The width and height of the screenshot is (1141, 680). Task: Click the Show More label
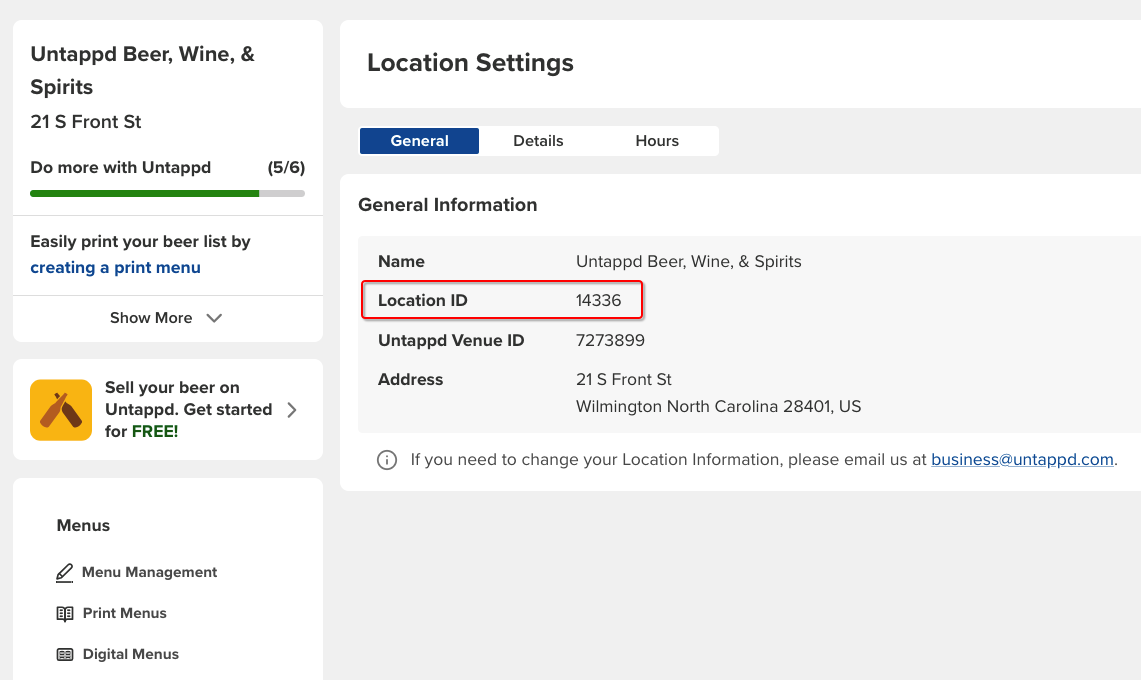click(151, 318)
